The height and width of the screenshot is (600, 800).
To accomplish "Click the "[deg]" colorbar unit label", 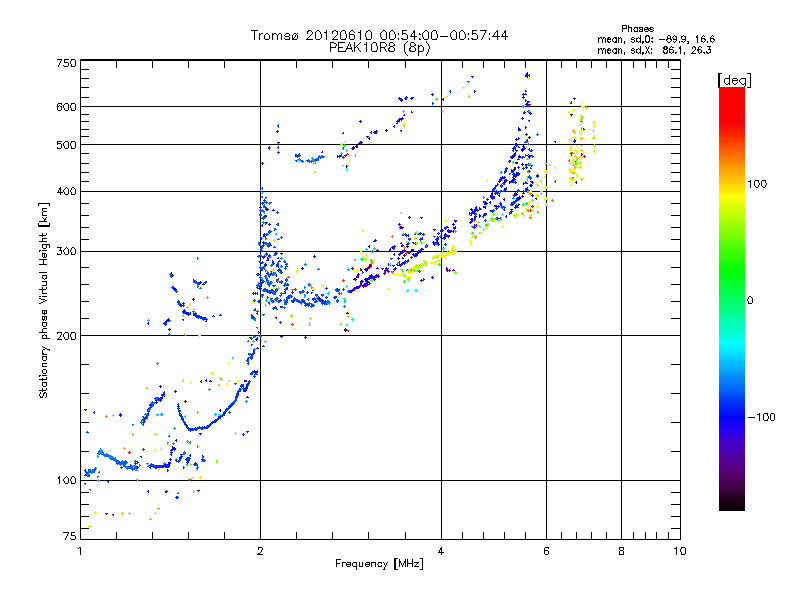I will click(734, 80).
